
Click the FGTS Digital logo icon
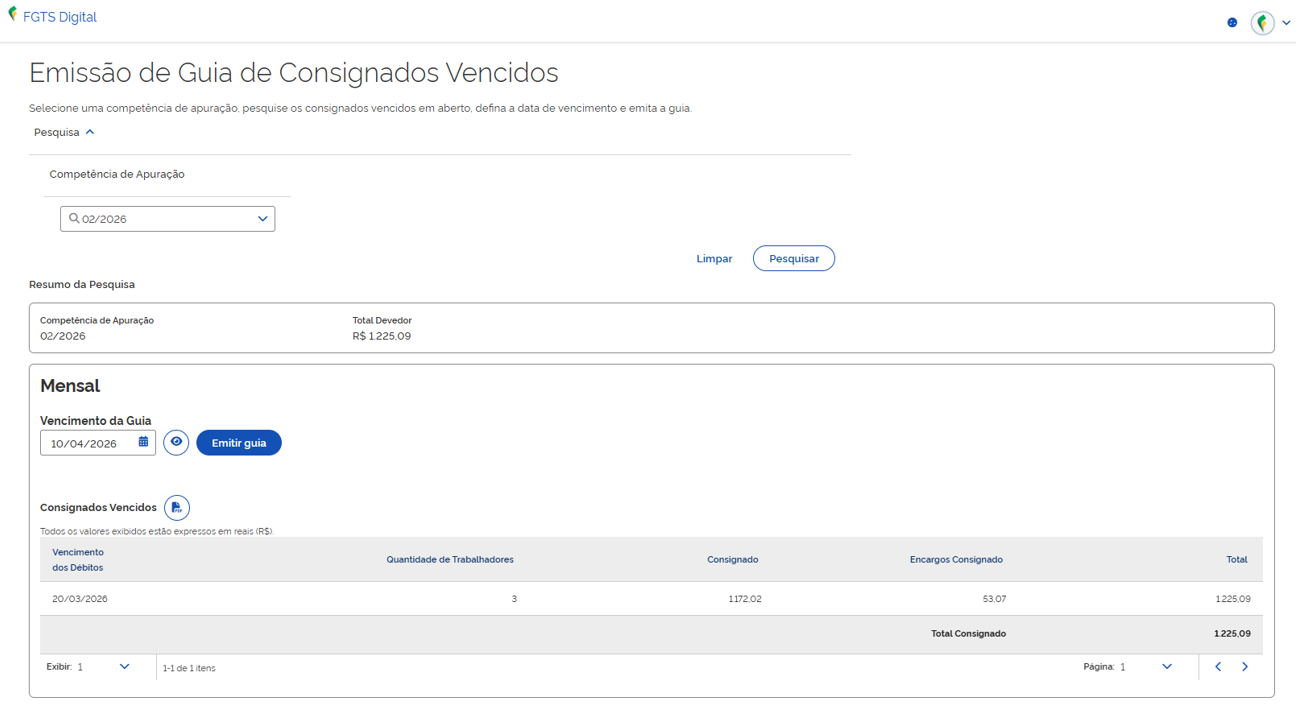[12, 17]
